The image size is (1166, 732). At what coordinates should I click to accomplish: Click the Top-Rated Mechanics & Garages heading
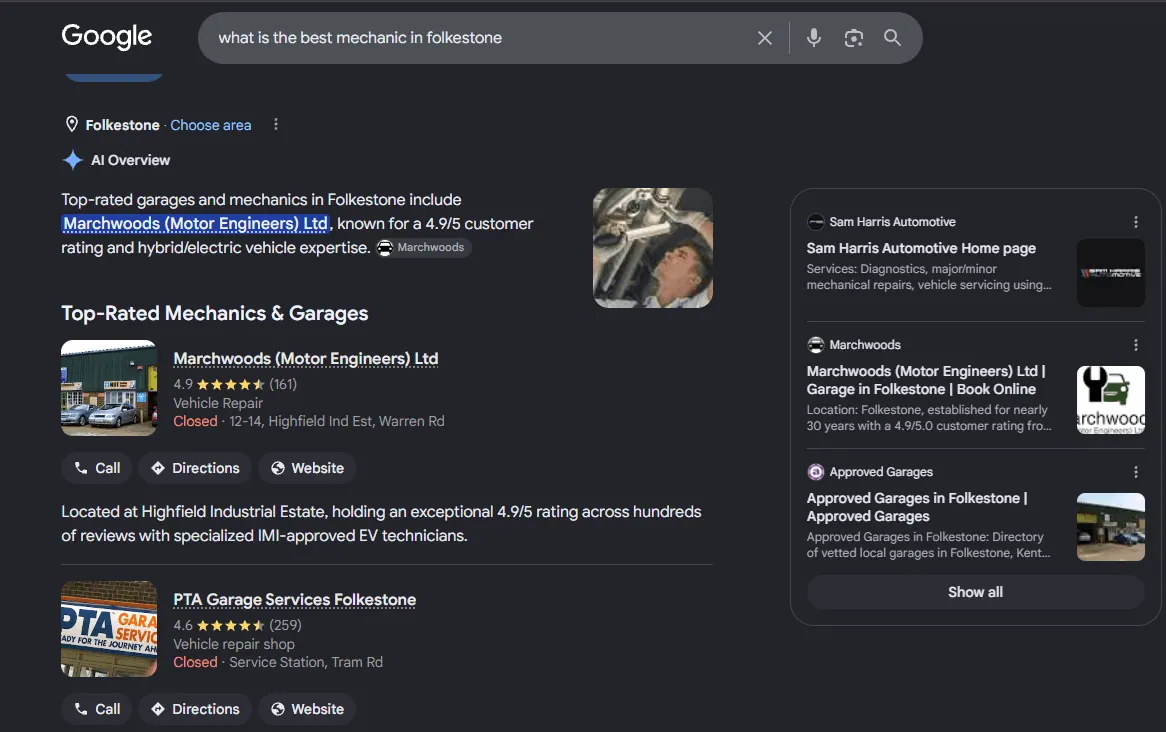pyautogui.click(x=214, y=313)
